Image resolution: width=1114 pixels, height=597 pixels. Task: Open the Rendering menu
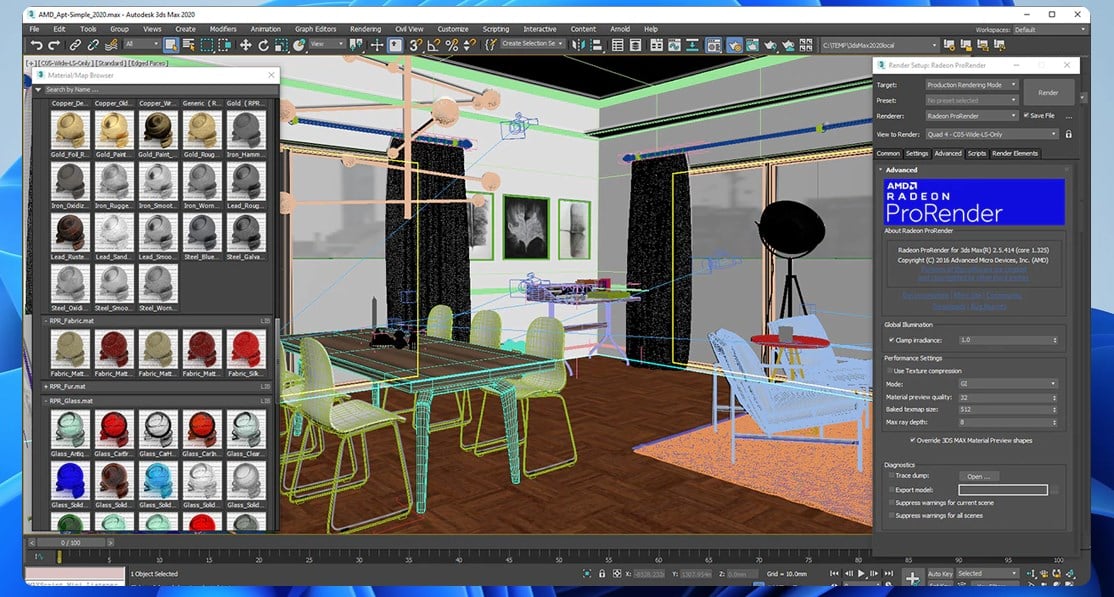pyautogui.click(x=365, y=29)
